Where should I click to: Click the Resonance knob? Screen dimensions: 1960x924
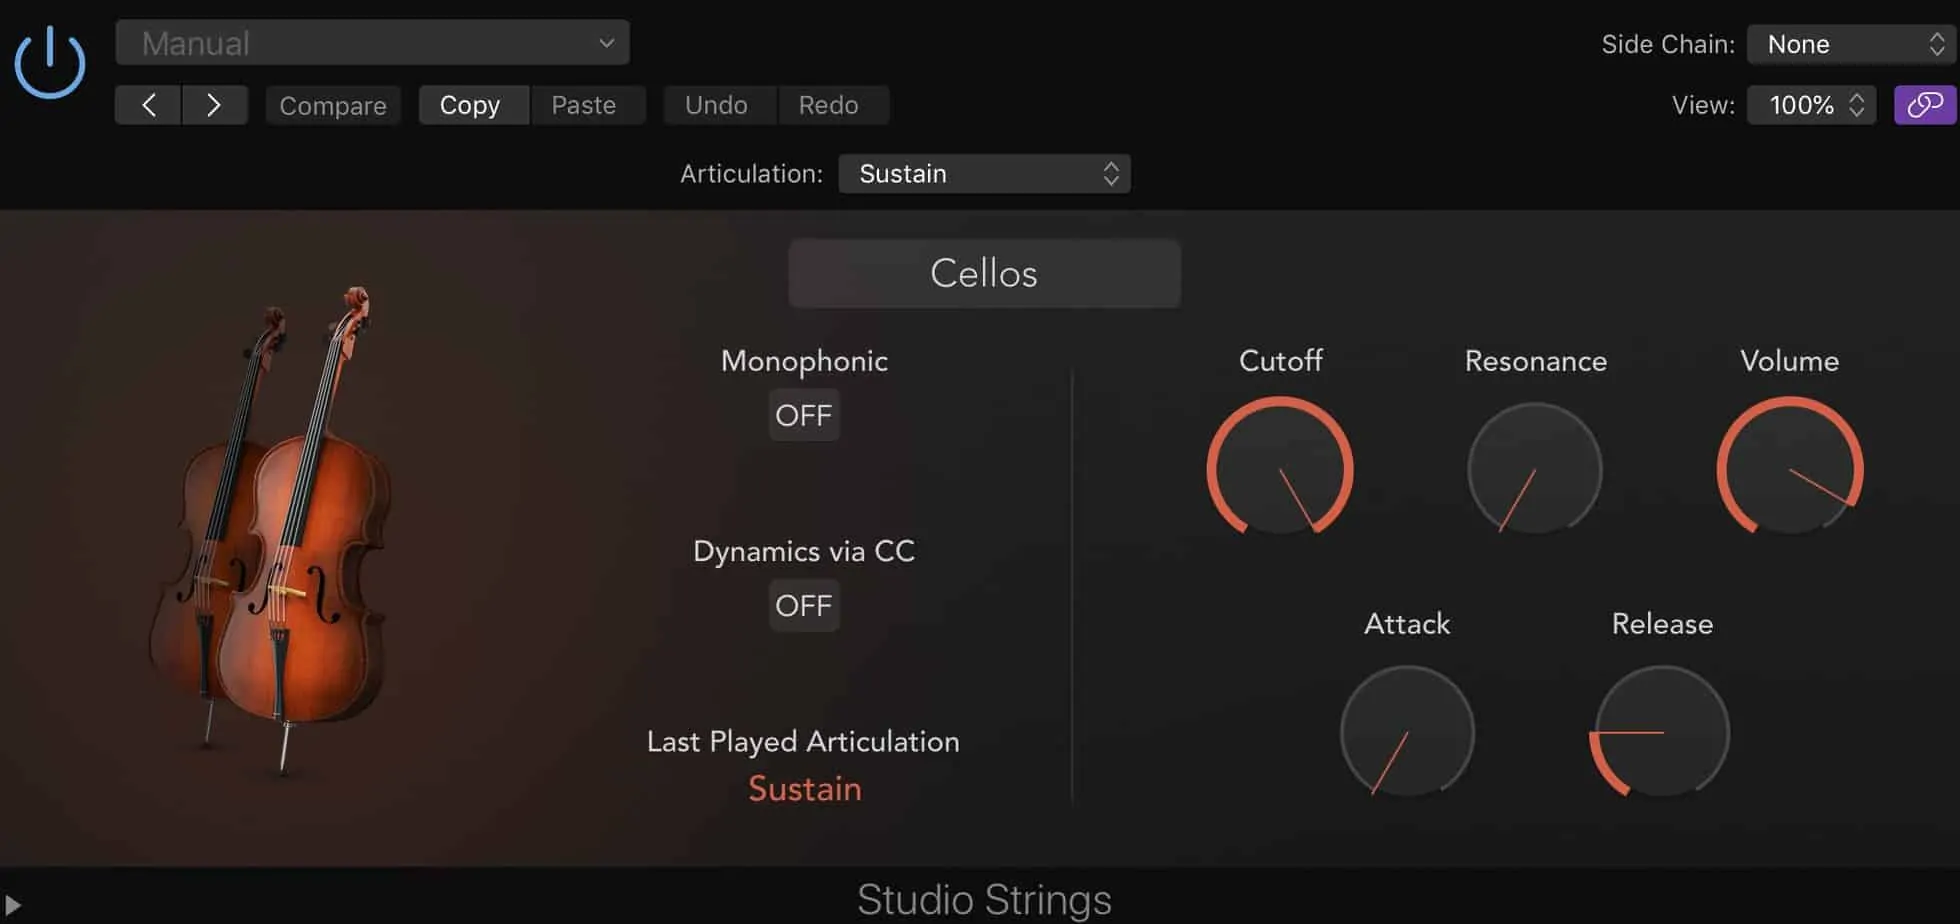[1535, 468]
